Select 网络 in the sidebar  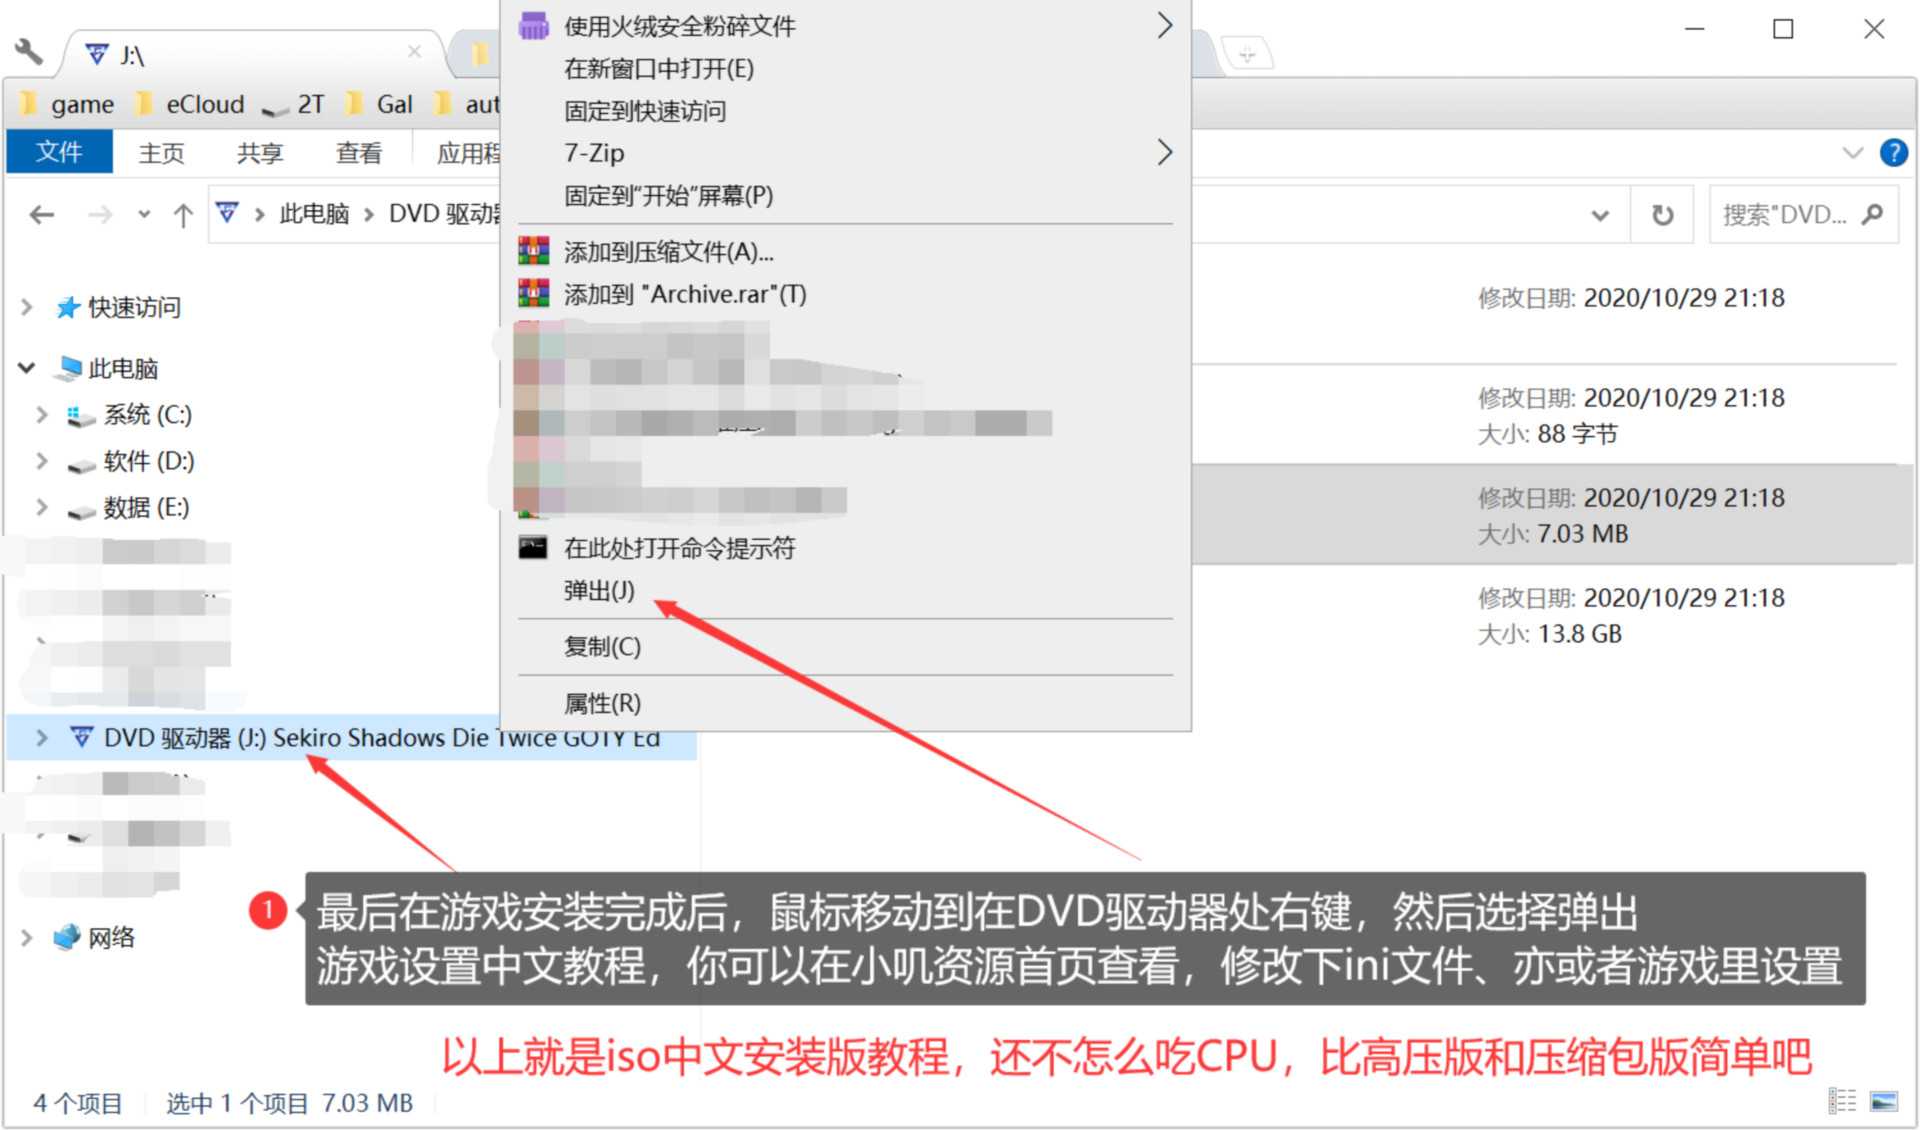click(x=95, y=937)
